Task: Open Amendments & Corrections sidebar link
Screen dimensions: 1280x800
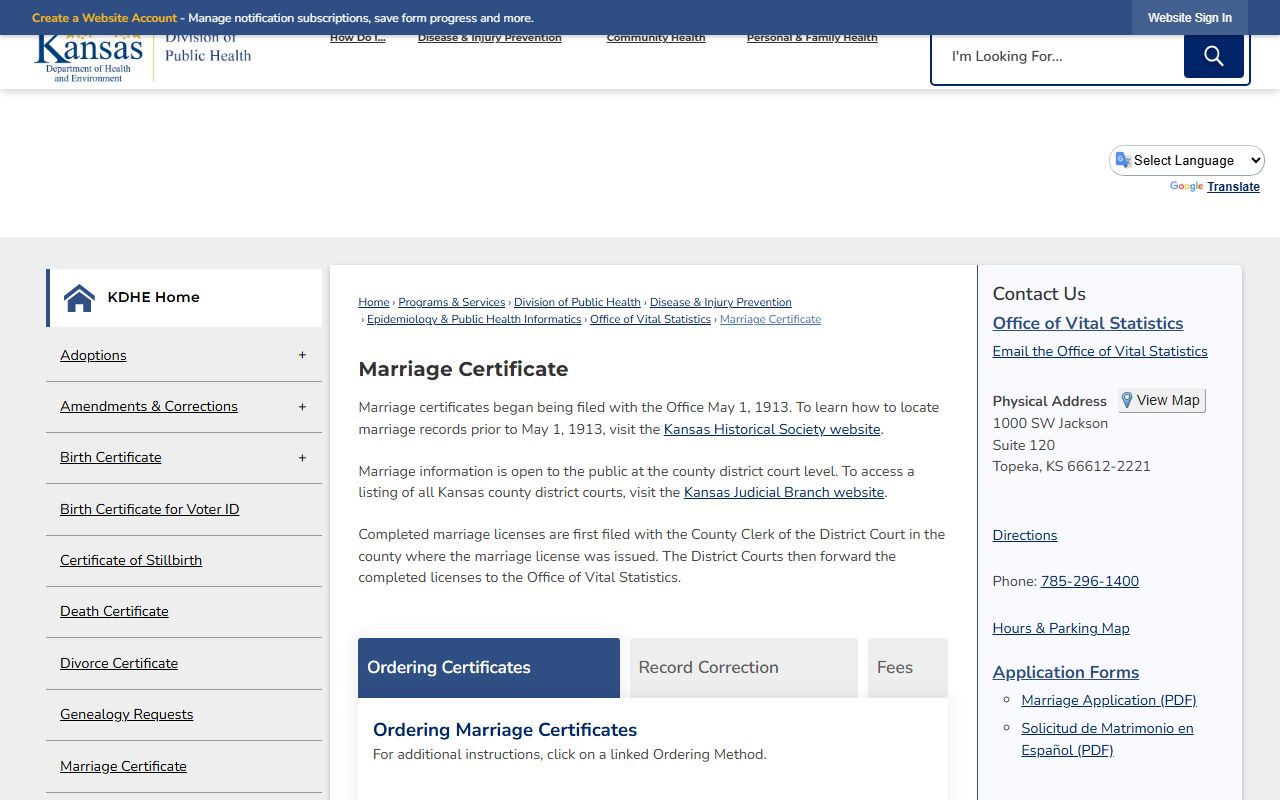Action: tap(149, 406)
